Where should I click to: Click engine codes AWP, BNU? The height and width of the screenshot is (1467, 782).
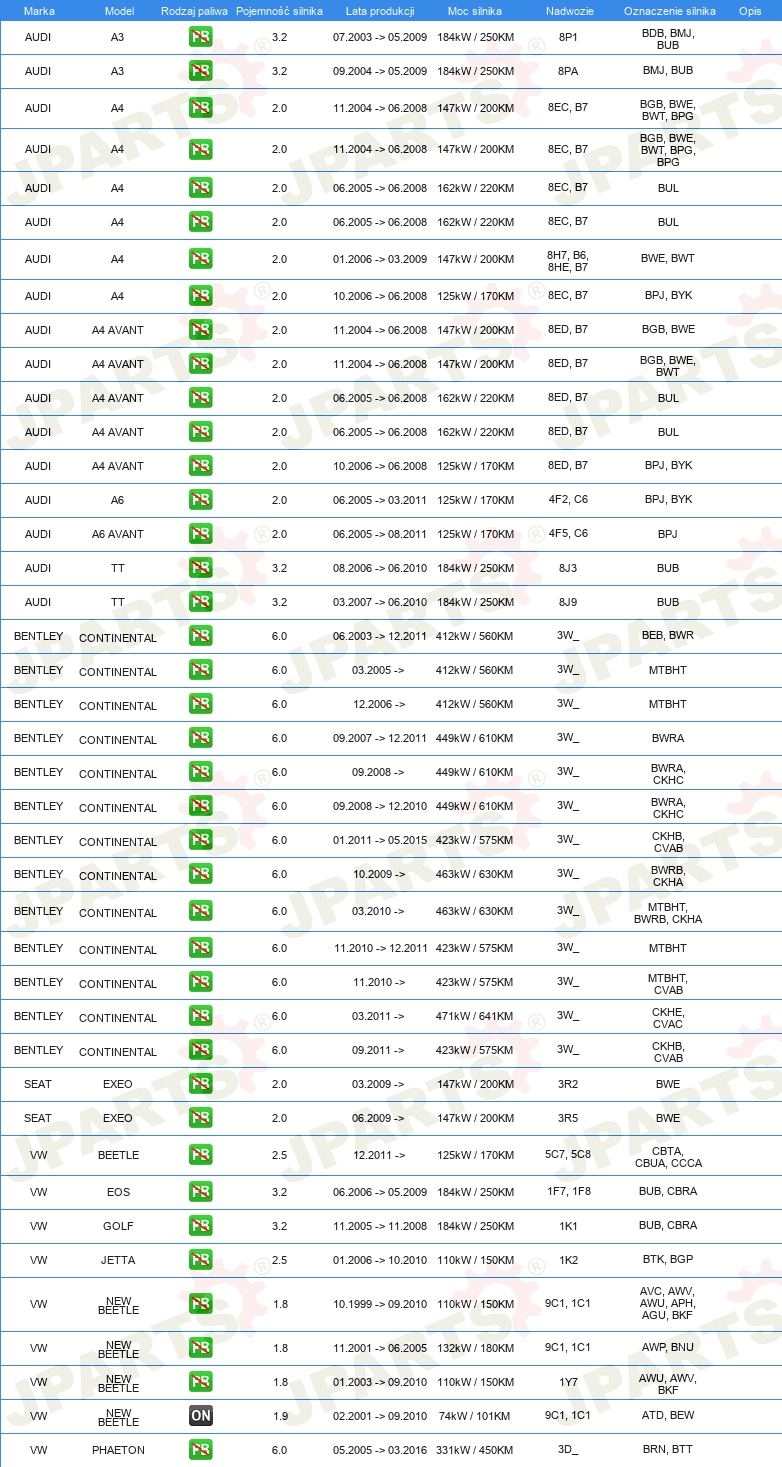point(668,1347)
